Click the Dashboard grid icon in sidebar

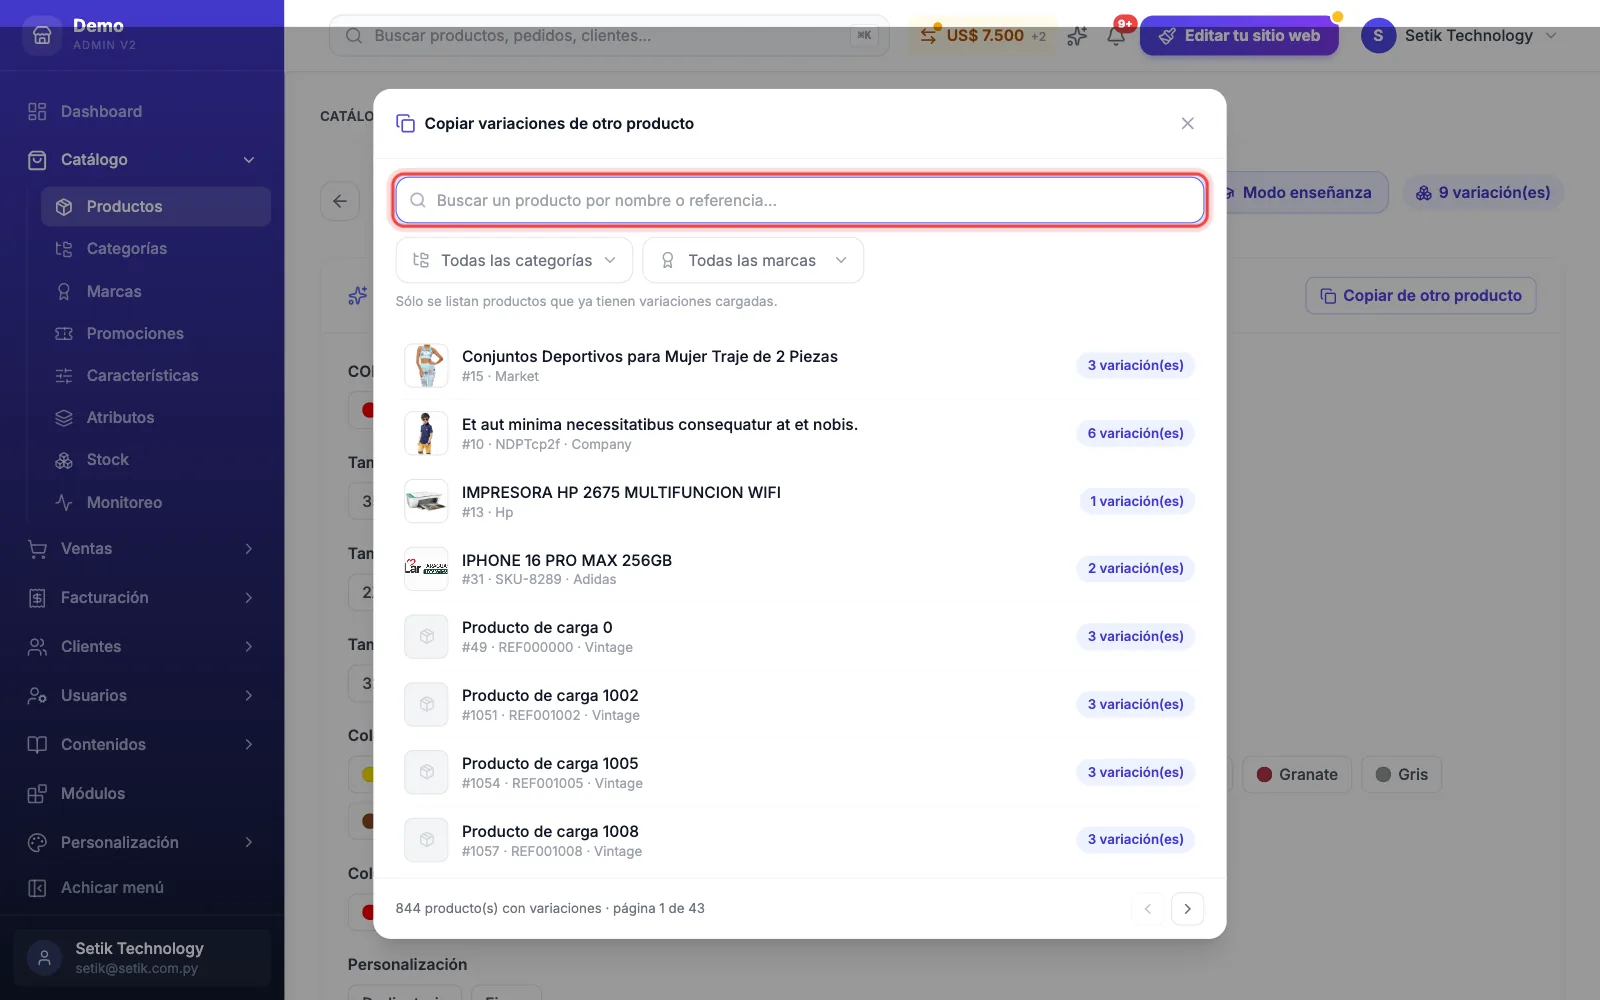click(37, 111)
